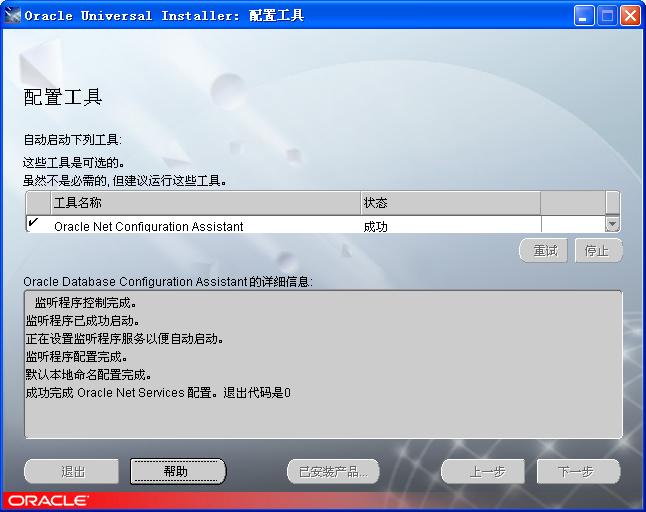Viewport: 646px width, 512px height.
Task: Click the tool list scroll down arrow
Action: click(612, 224)
